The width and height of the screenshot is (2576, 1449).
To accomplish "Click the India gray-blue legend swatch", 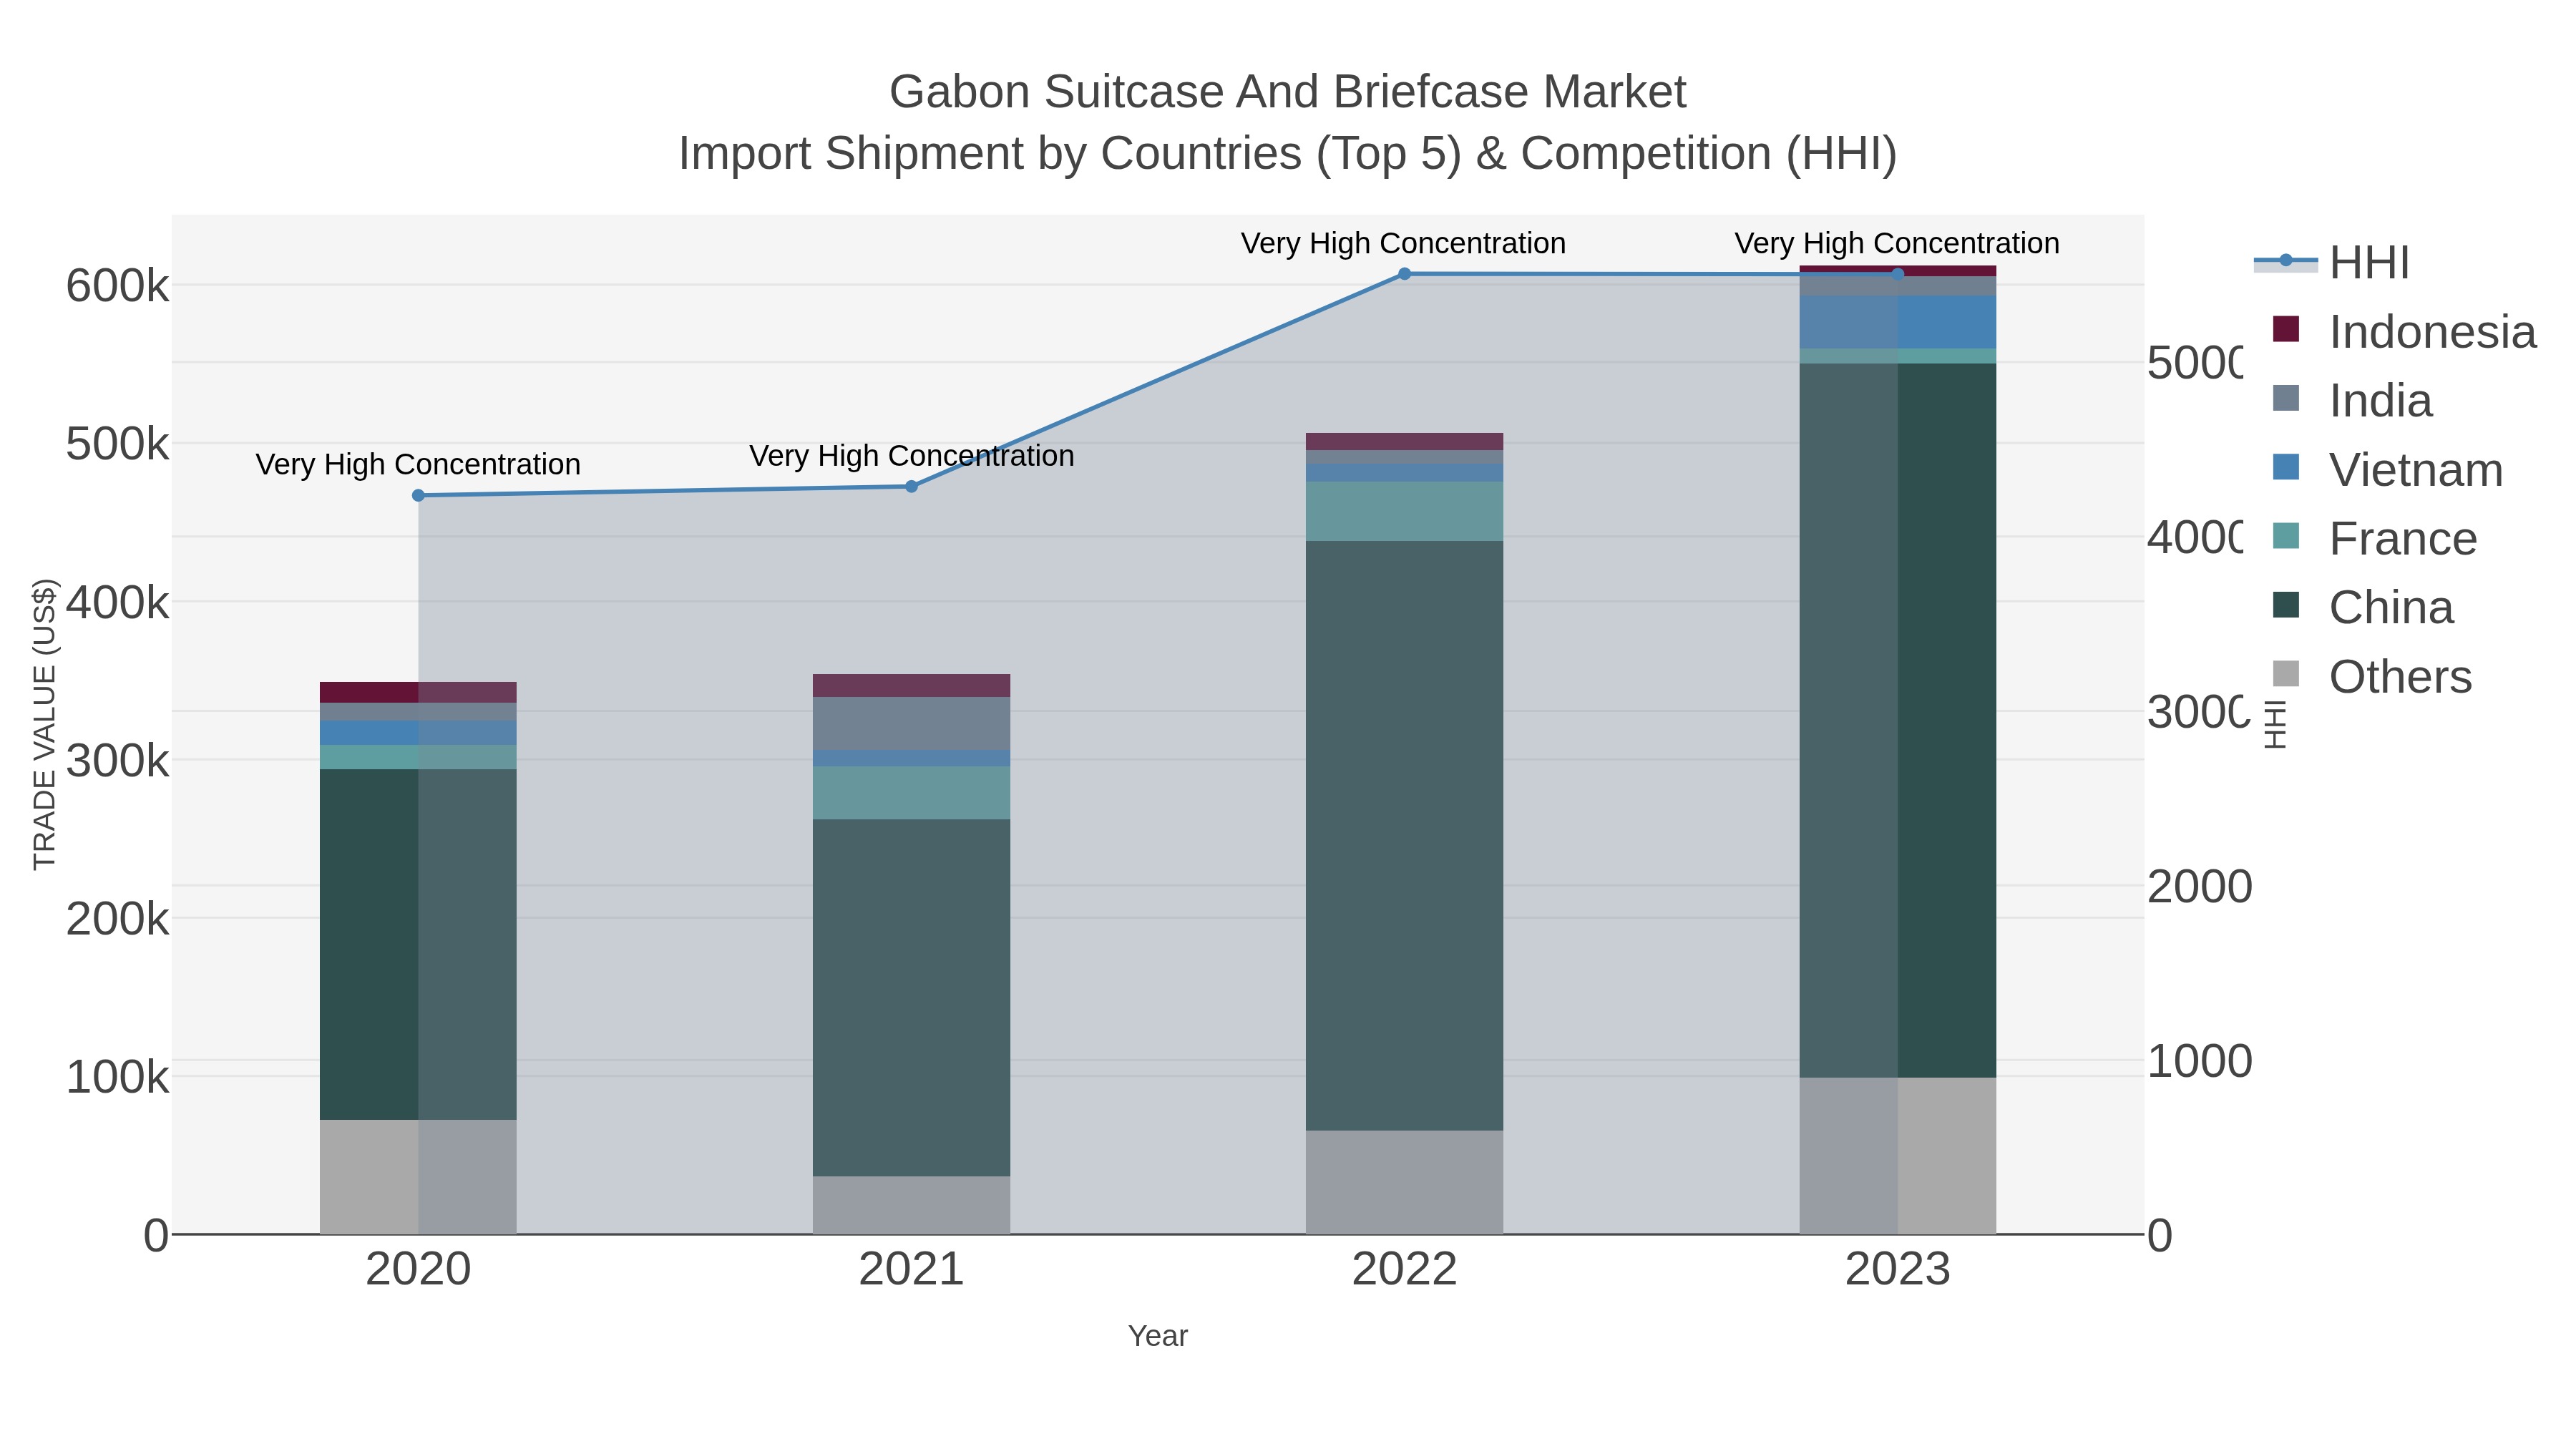I will [x=2286, y=398].
